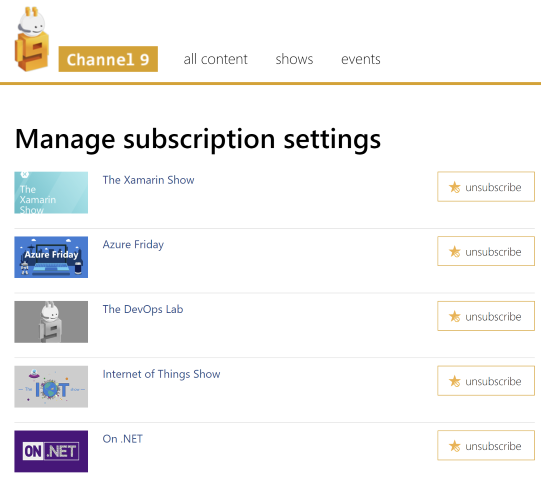Click the Channel 9 mascot logo
541x480 pixels.
tap(32, 39)
